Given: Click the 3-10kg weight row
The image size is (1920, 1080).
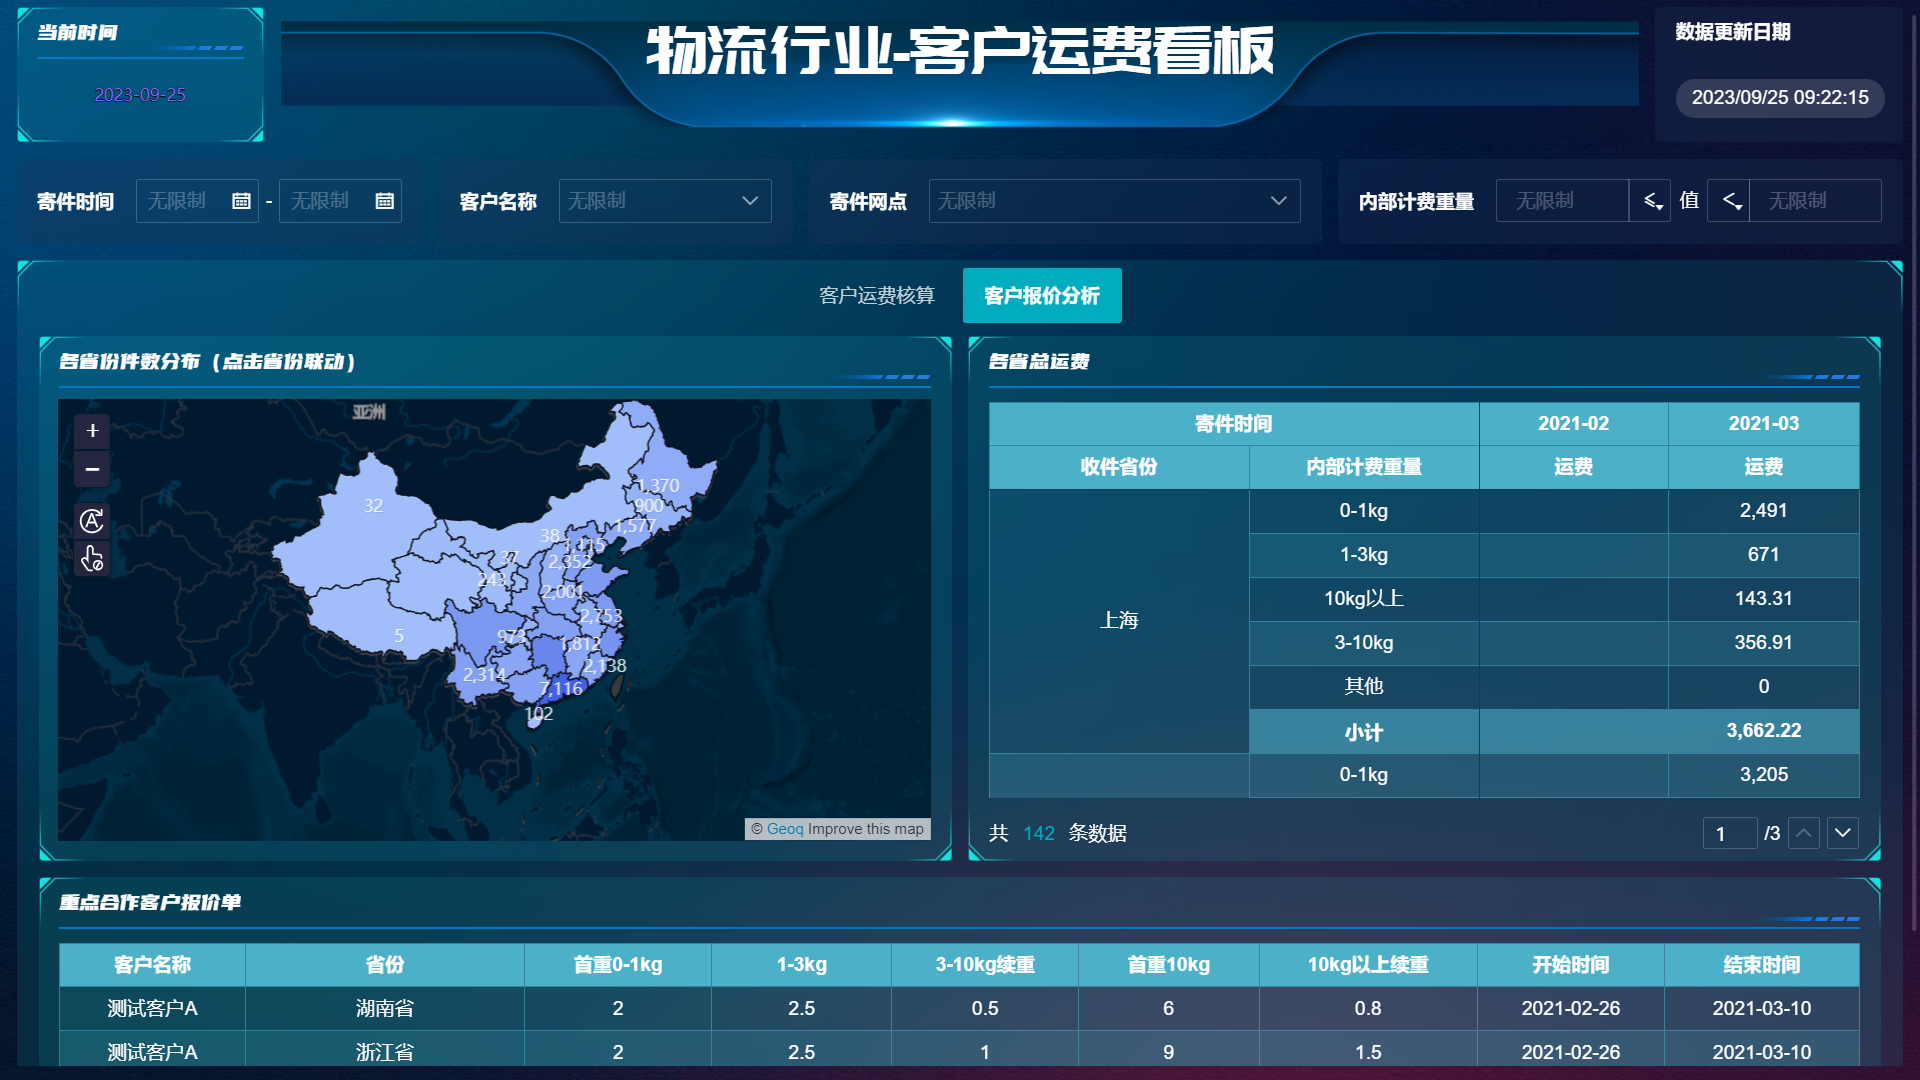Looking at the screenshot, I should coord(1364,643).
